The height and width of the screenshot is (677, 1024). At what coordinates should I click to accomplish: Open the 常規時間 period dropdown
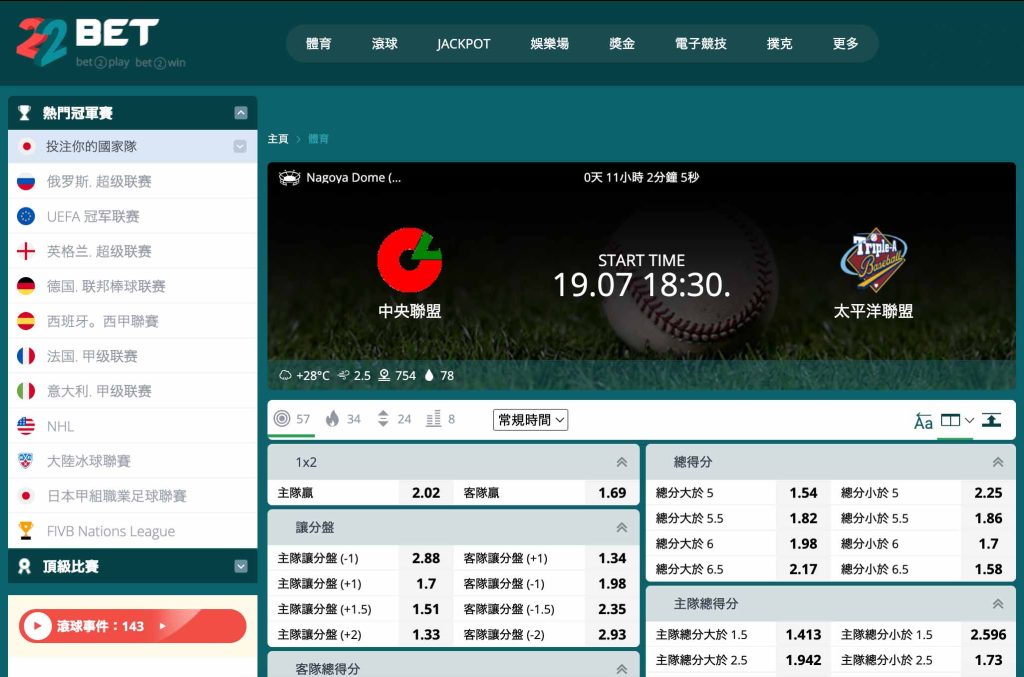pyautogui.click(x=530, y=420)
